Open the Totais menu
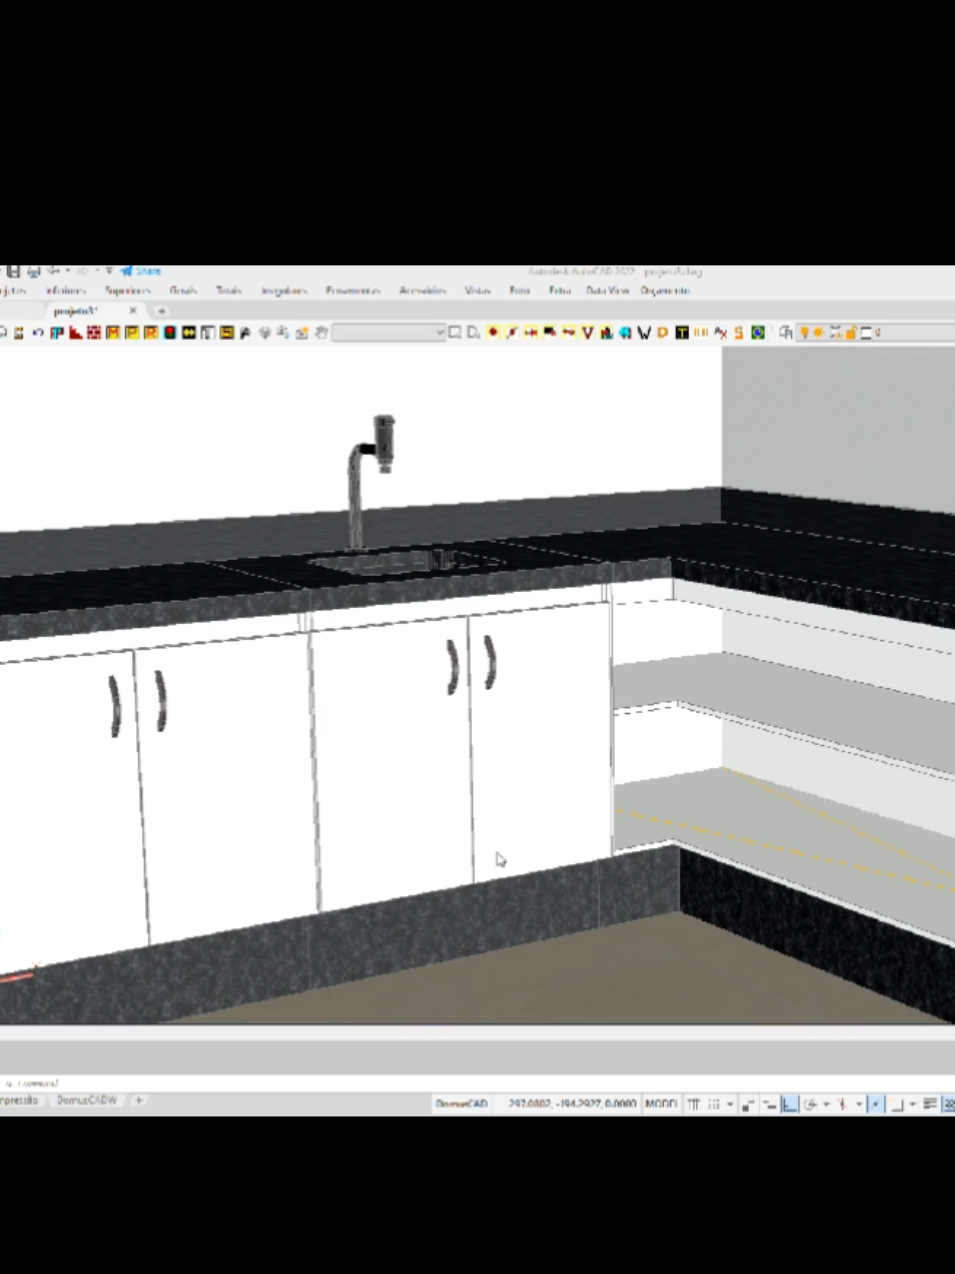This screenshot has height=1274, width=955. pos(229,291)
